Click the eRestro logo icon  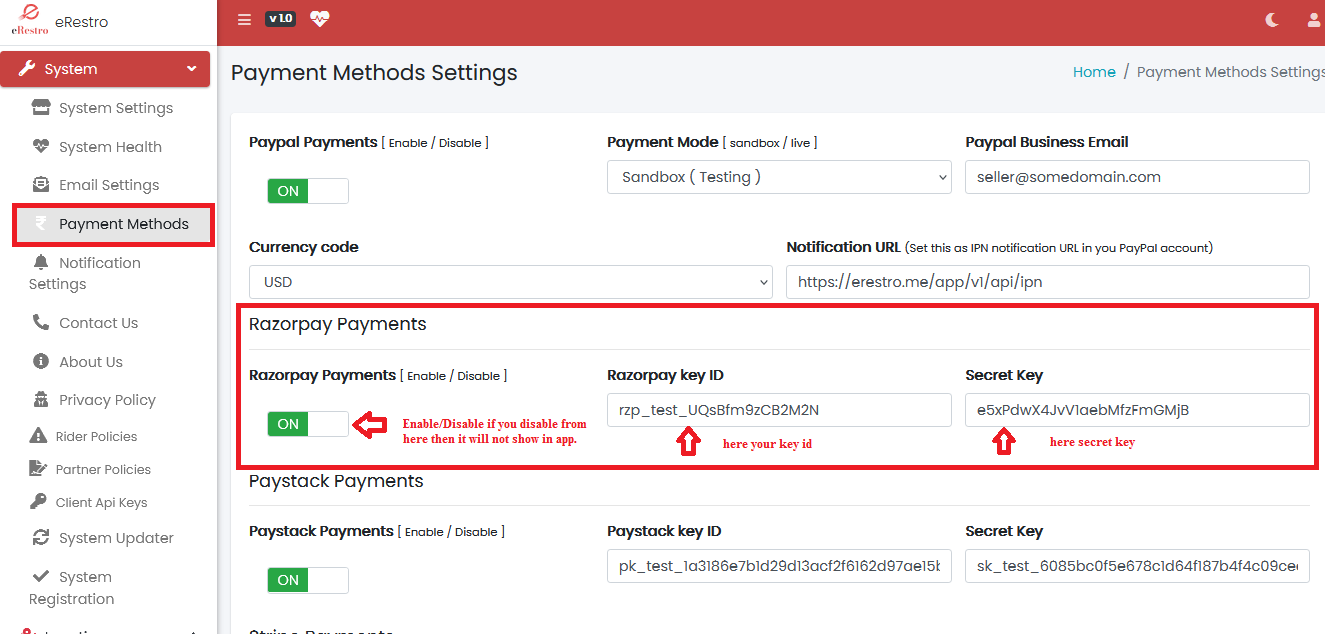(30, 20)
